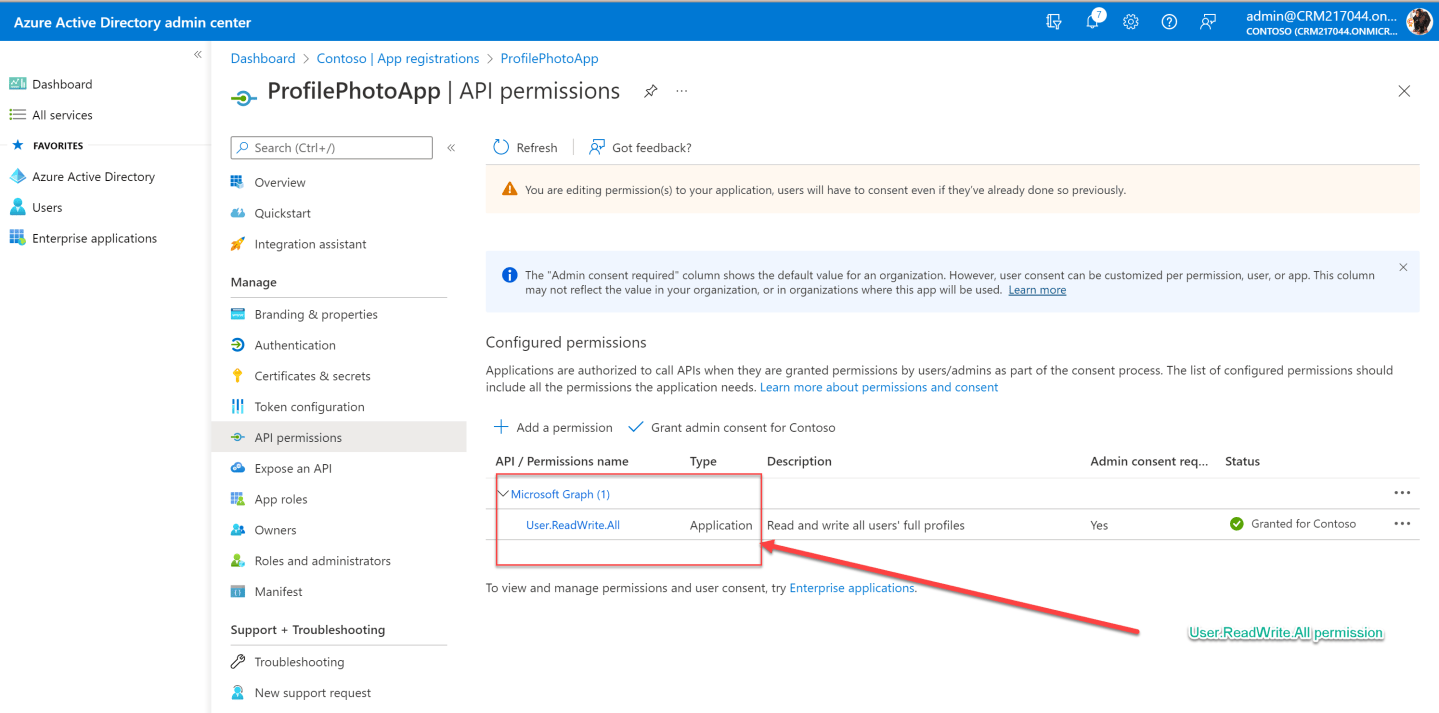Open more options for Microsoft Graph row
1439x713 pixels.
pyautogui.click(x=1402, y=494)
